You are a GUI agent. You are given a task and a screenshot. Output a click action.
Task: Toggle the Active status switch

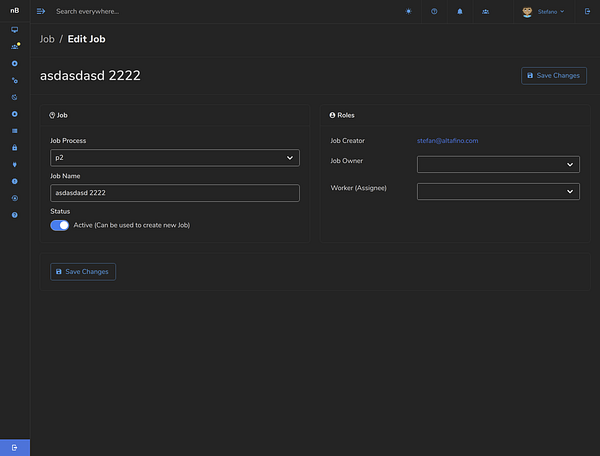(60, 225)
